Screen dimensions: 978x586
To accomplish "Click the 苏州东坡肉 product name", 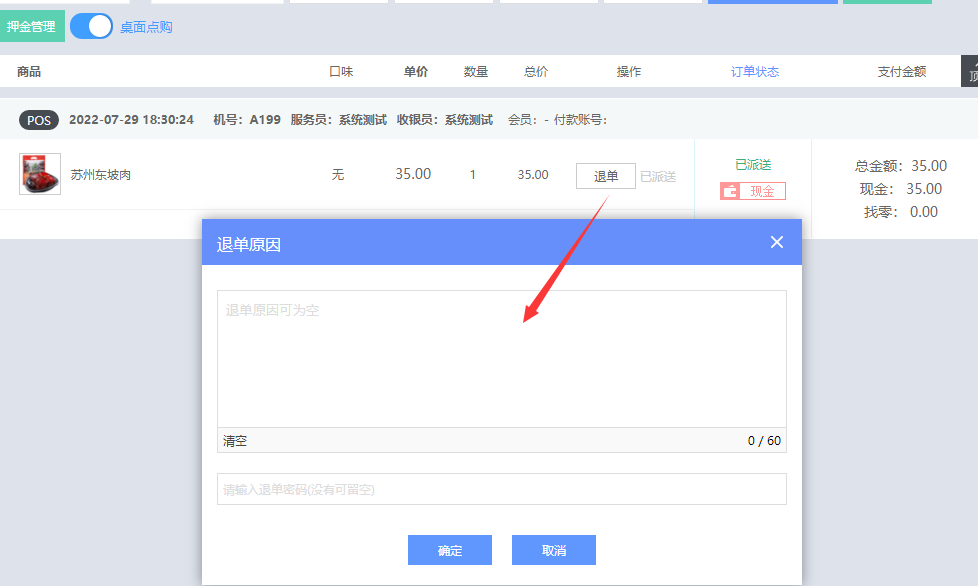I will click(100, 175).
